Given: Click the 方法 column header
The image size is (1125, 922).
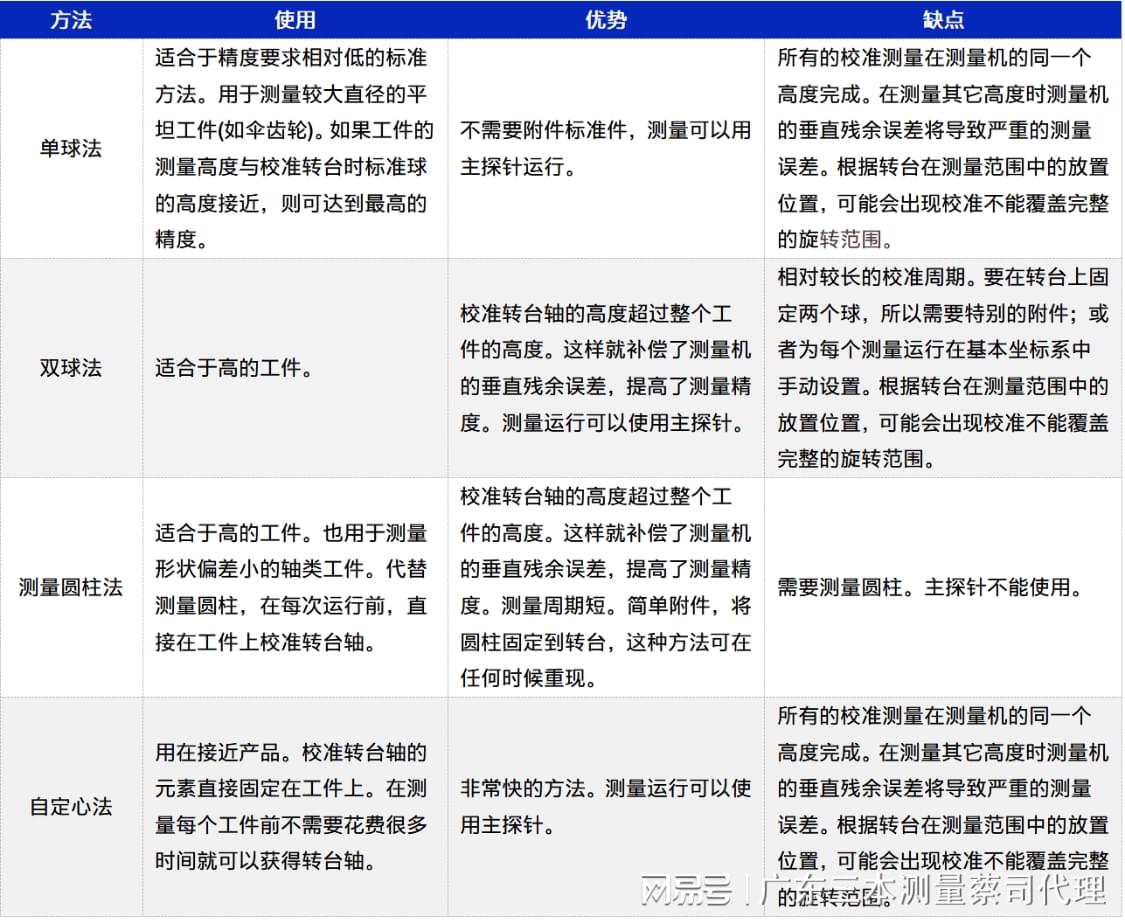Looking at the screenshot, I should (71, 20).
